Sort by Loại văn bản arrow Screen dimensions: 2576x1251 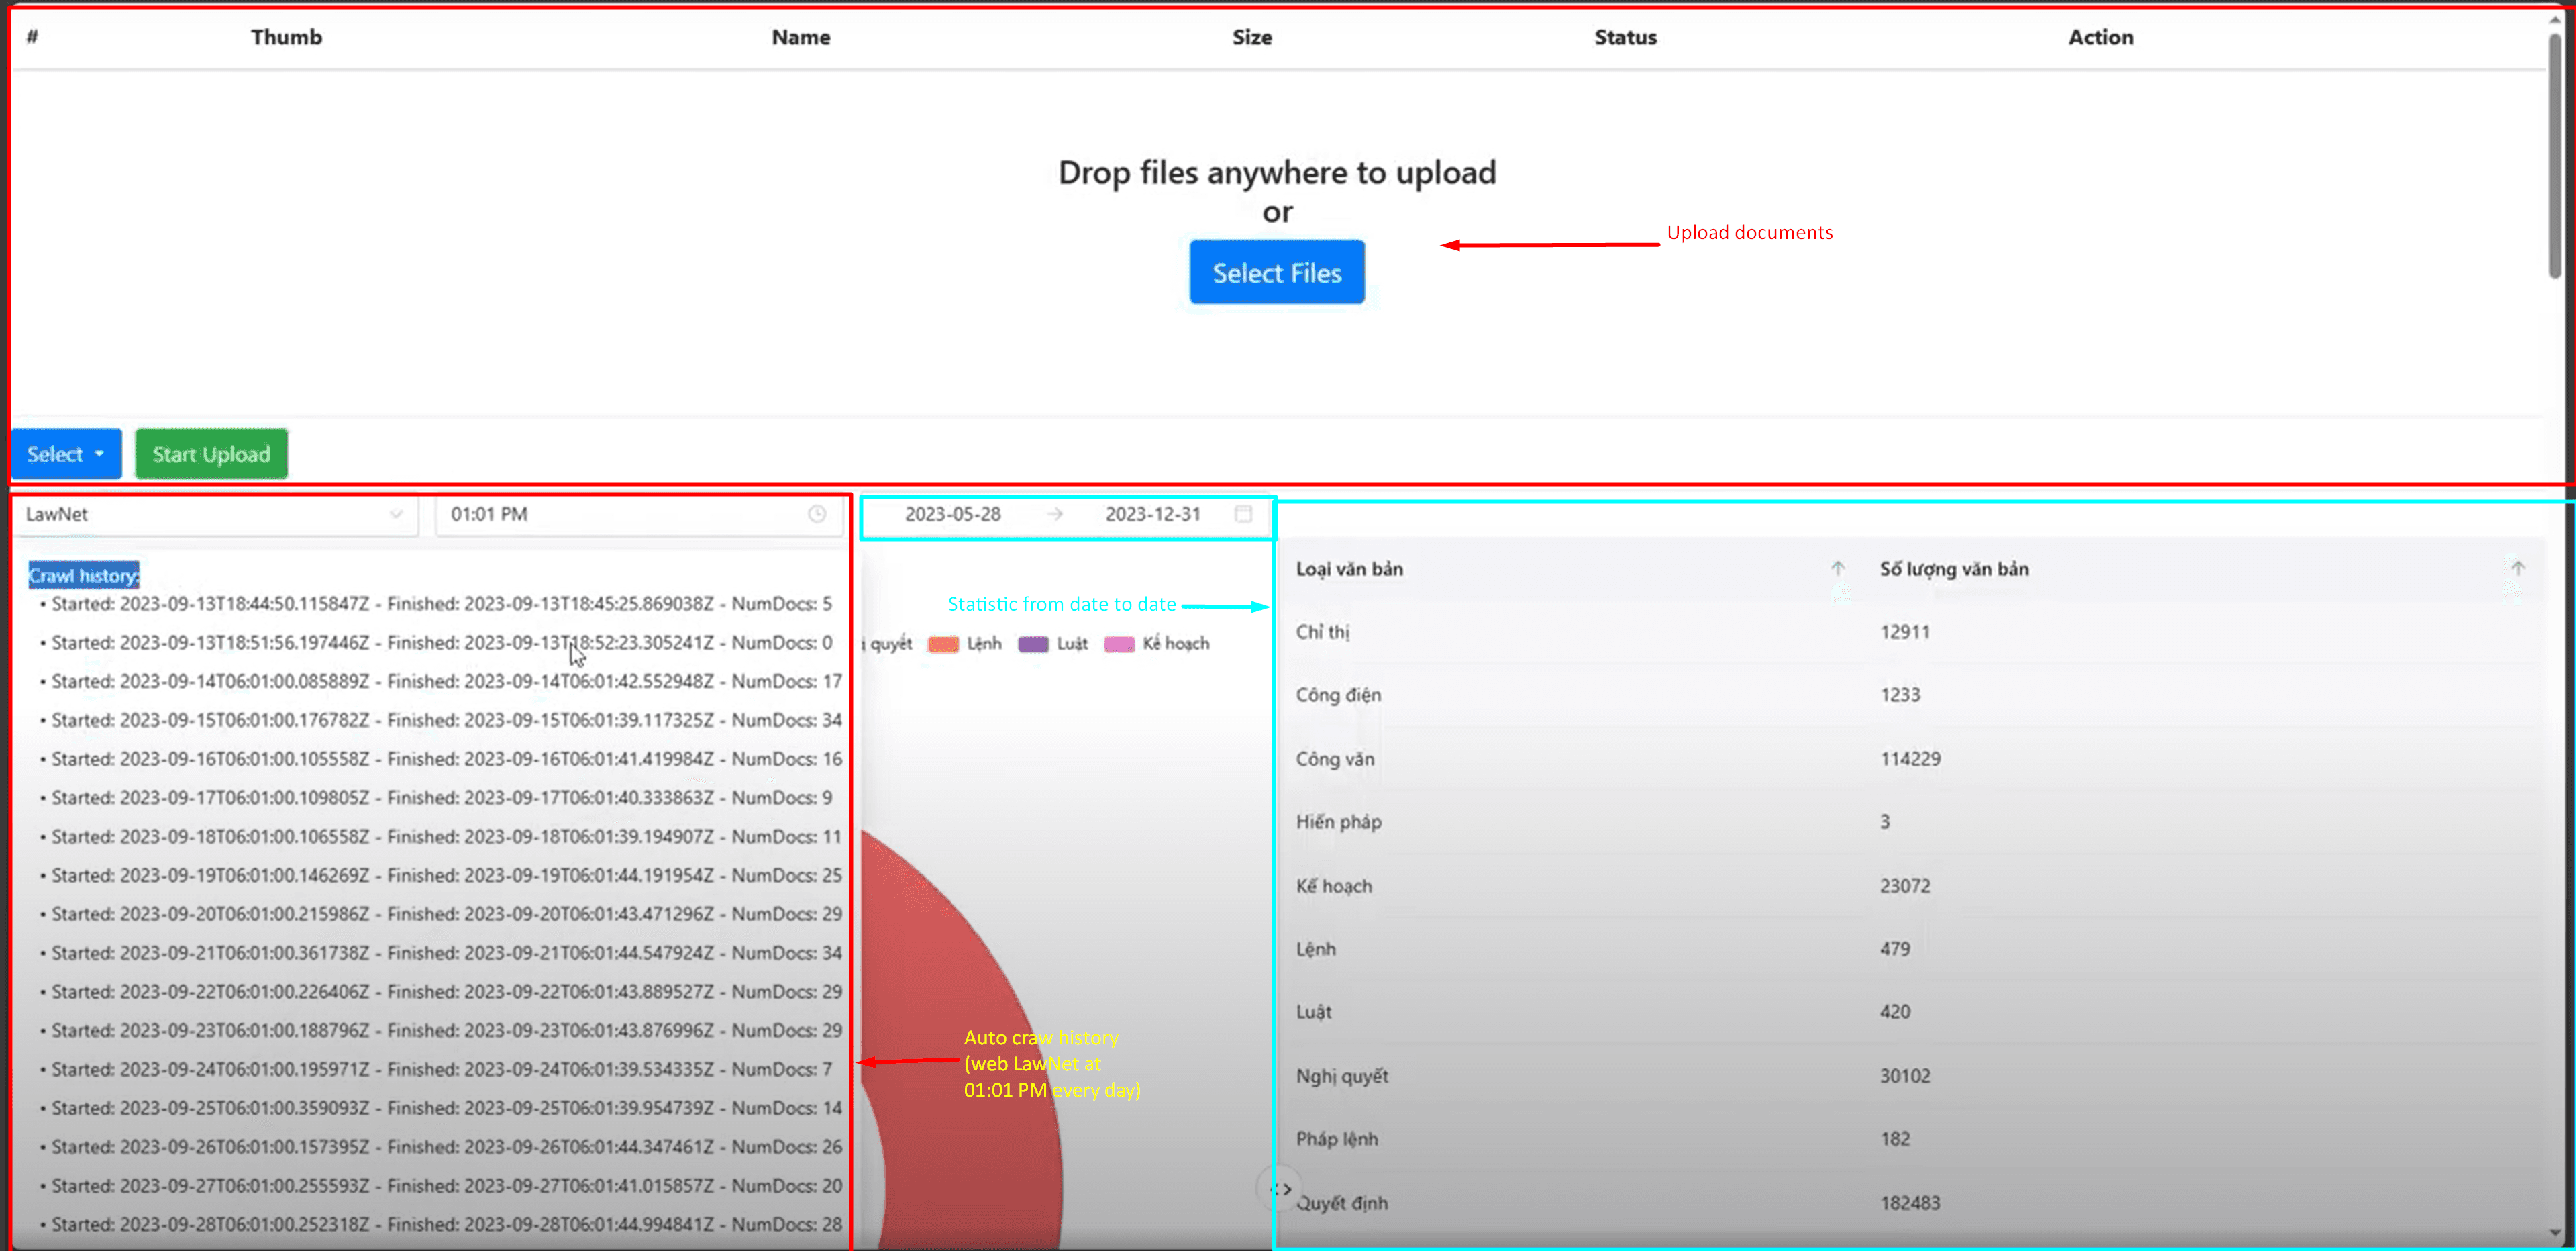point(1837,568)
